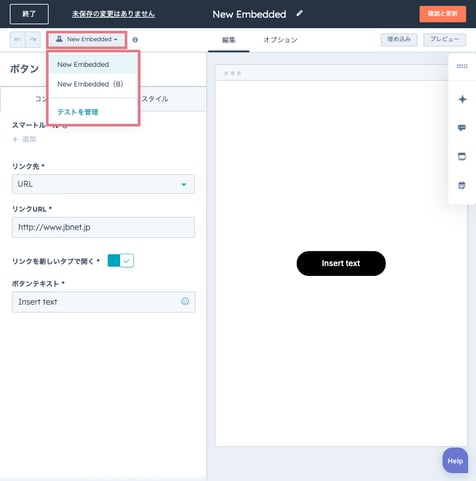The height and width of the screenshot is (481, 476).
Task: Select New Embedded (B) variant
Action: coord(90,84)
